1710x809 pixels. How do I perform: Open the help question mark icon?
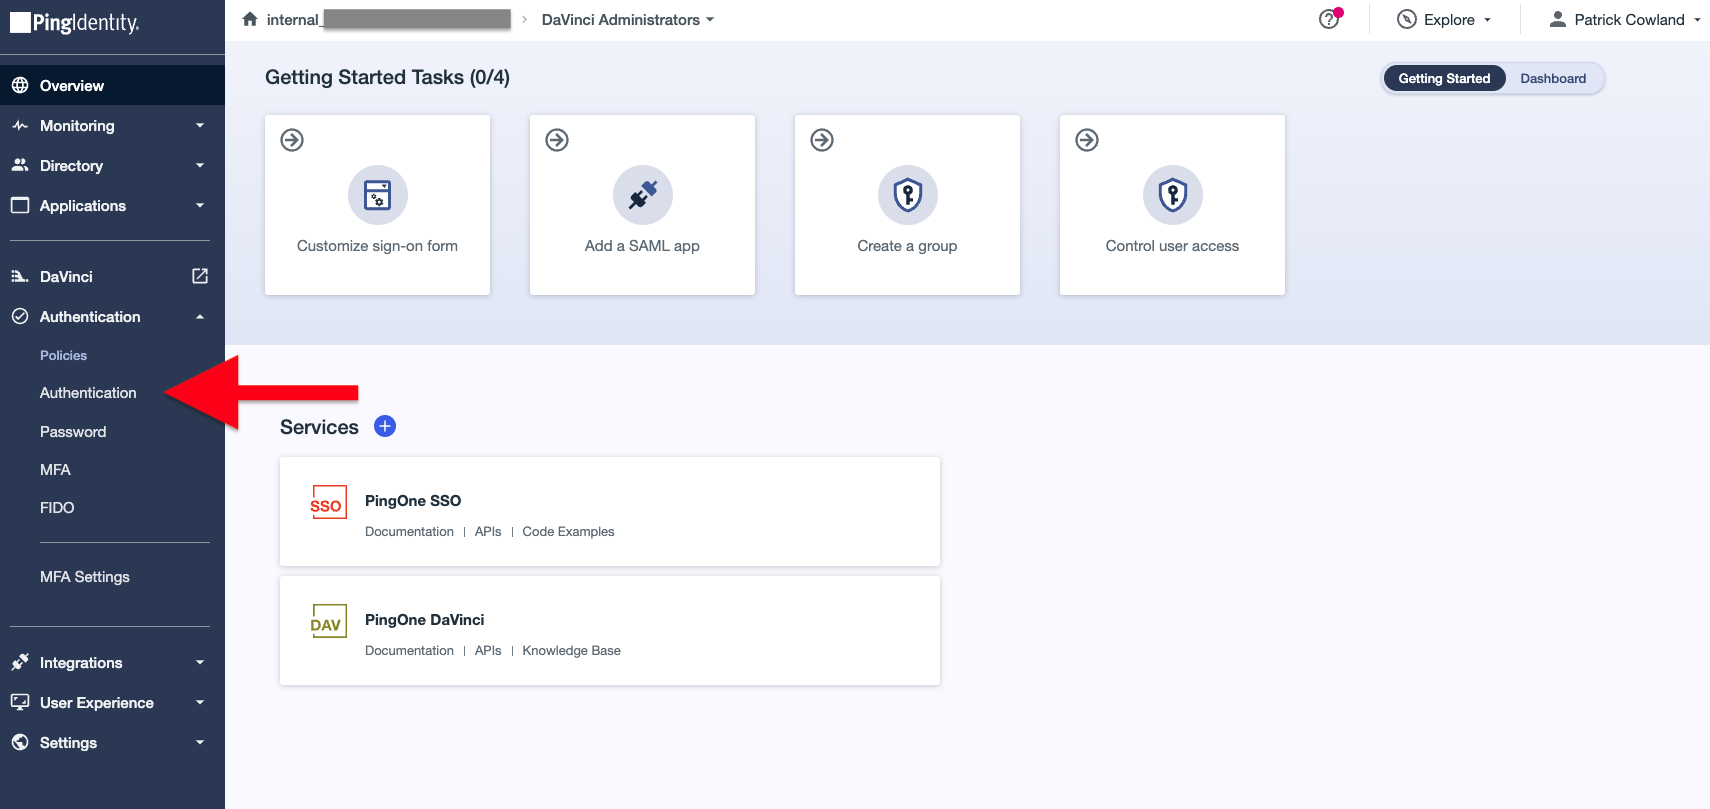pos(1328,19)
